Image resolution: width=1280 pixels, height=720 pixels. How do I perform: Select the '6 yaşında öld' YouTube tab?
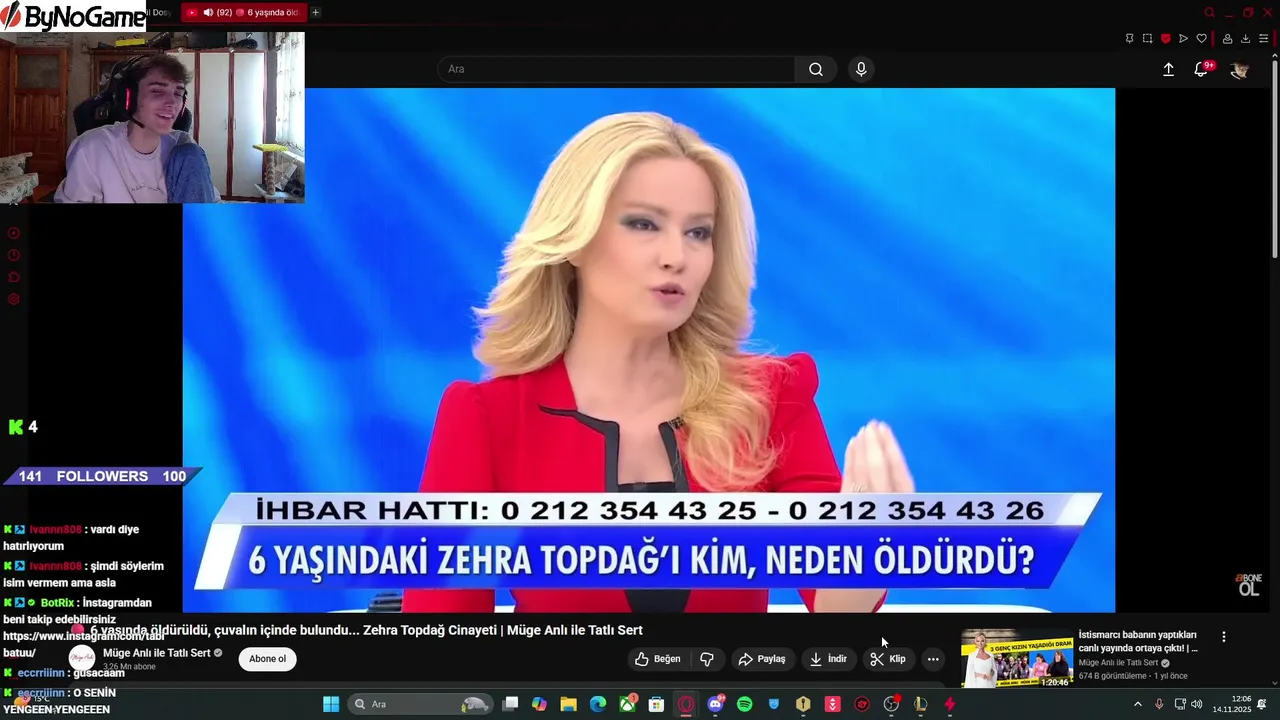tap(243, 12)
